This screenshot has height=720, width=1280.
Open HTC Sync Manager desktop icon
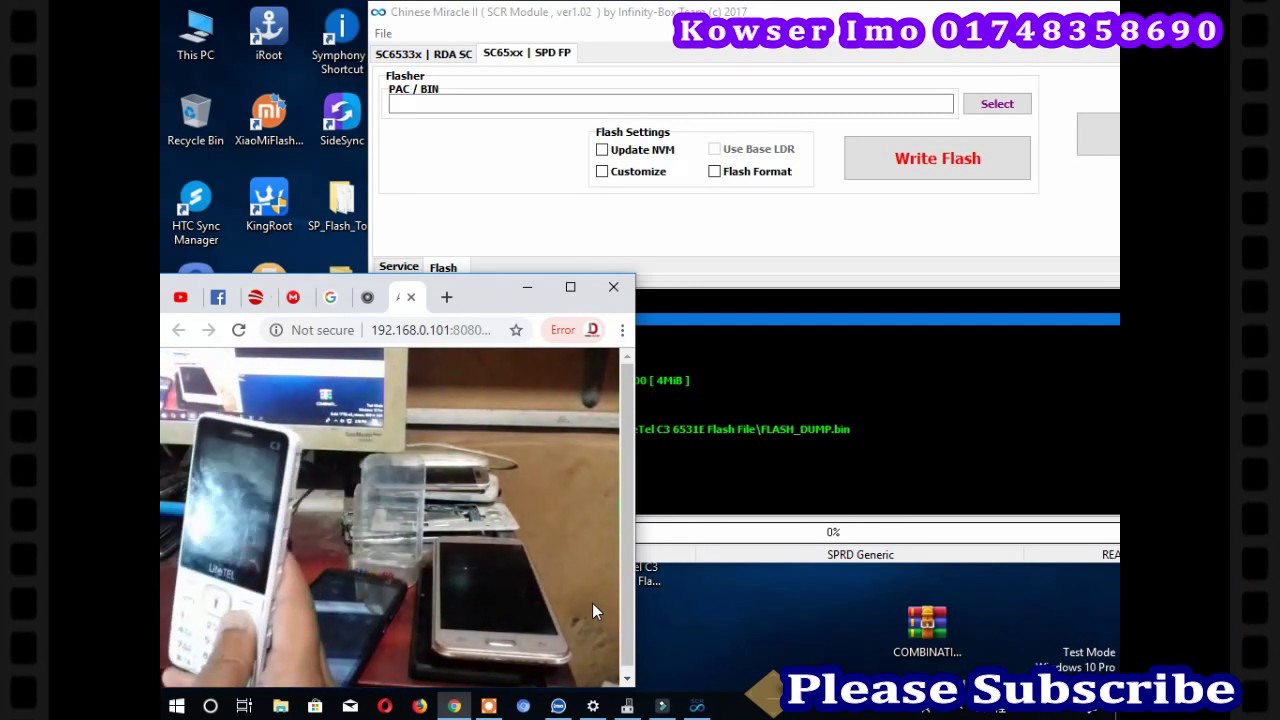(x=195, y=213)
